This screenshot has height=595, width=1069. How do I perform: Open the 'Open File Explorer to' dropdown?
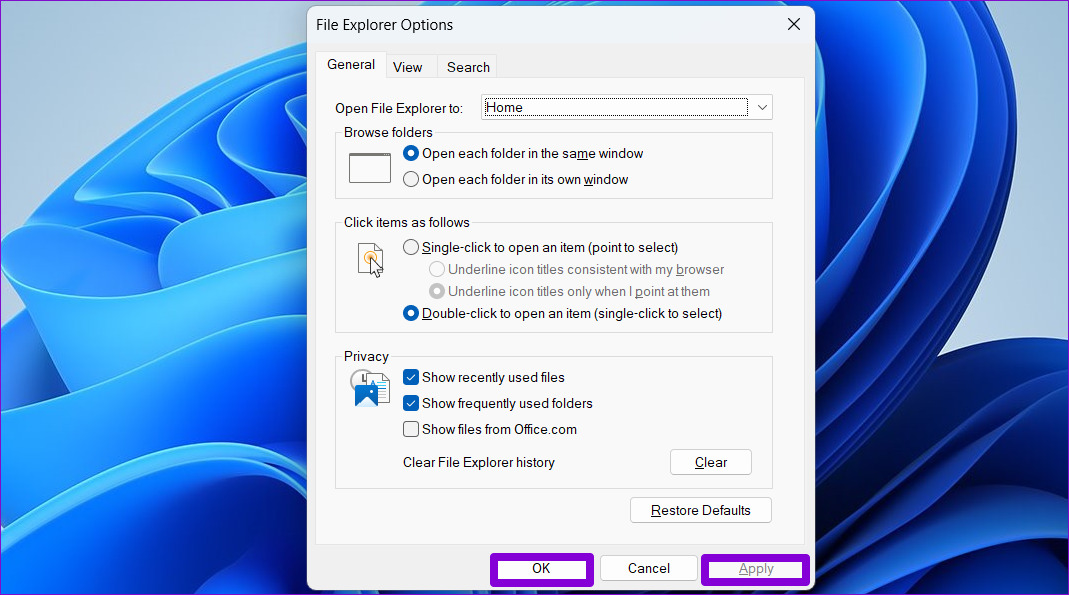point(762,107)
